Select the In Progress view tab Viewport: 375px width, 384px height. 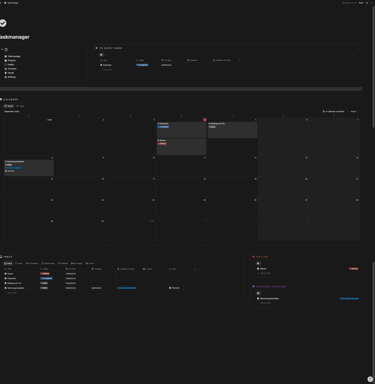(32, 263)
